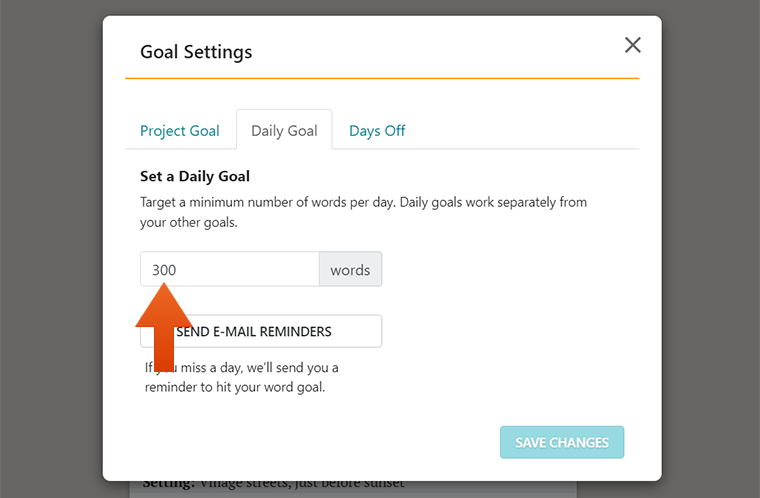
Task: Click the orange arrow pointing at the field
Action: pos(164,327)
